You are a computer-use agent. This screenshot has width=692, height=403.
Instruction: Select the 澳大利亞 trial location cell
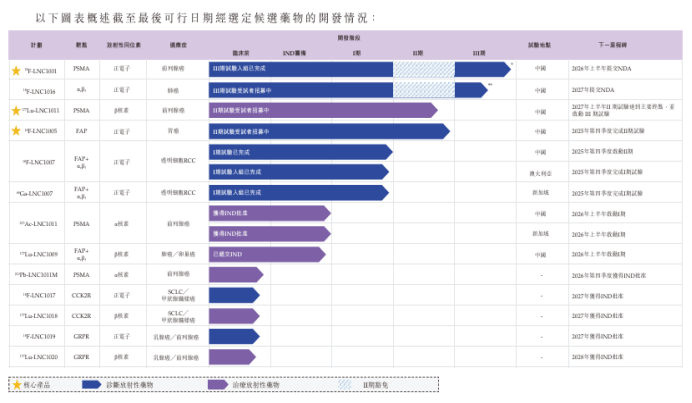540,173
